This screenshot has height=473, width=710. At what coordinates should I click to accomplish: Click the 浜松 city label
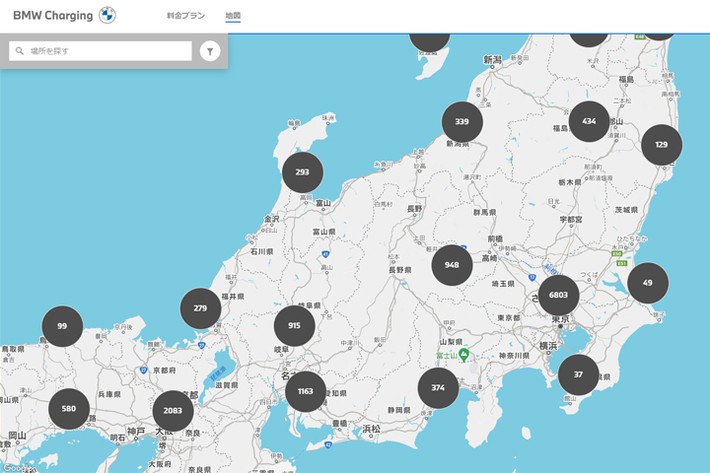371,428
